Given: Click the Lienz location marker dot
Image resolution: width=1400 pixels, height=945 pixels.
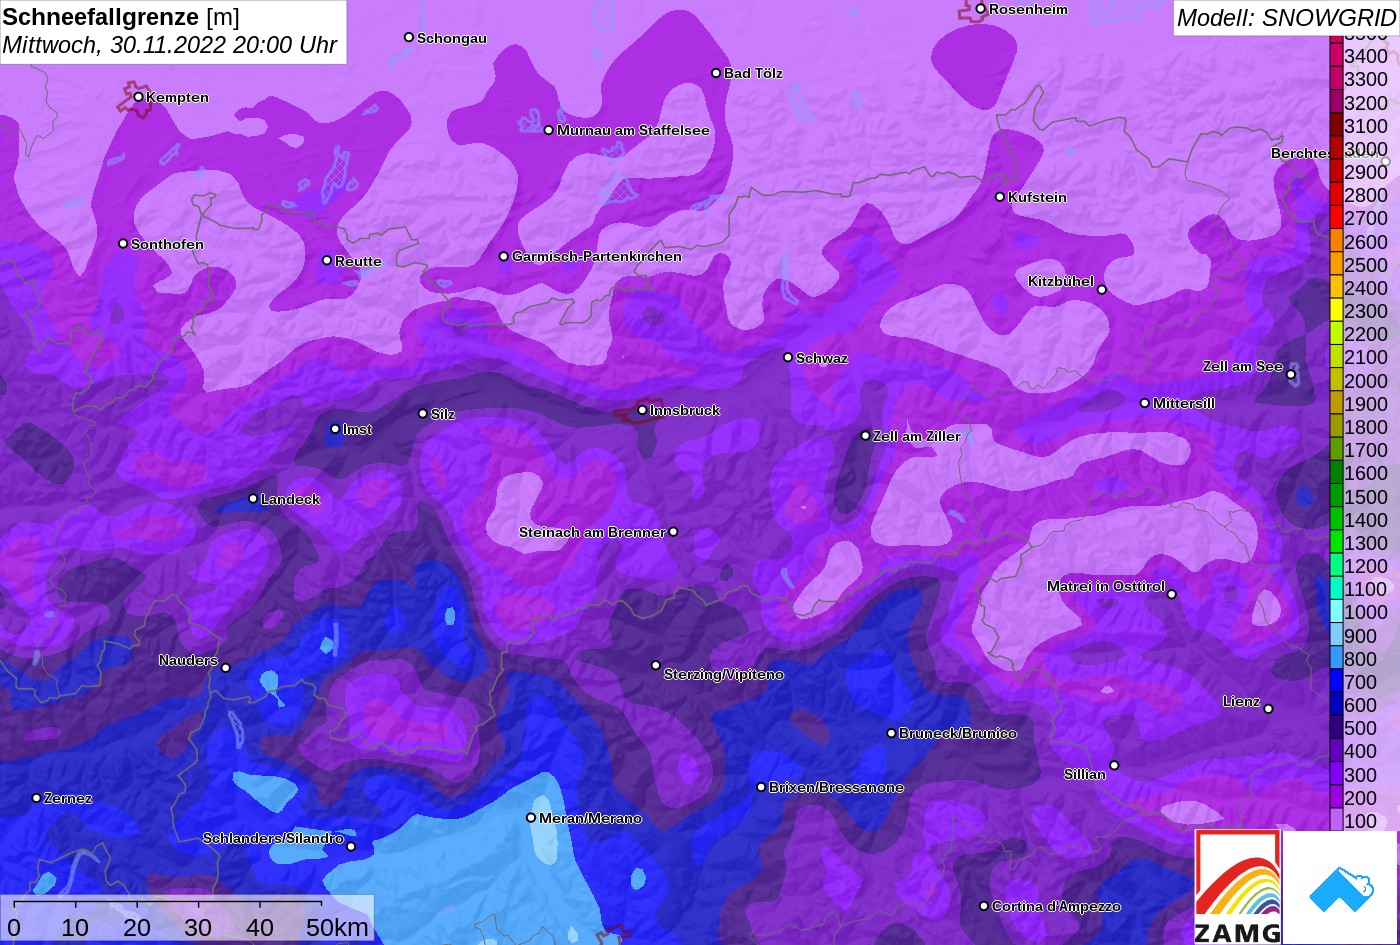Looking at the screenshot, I should coord(1268,709).
